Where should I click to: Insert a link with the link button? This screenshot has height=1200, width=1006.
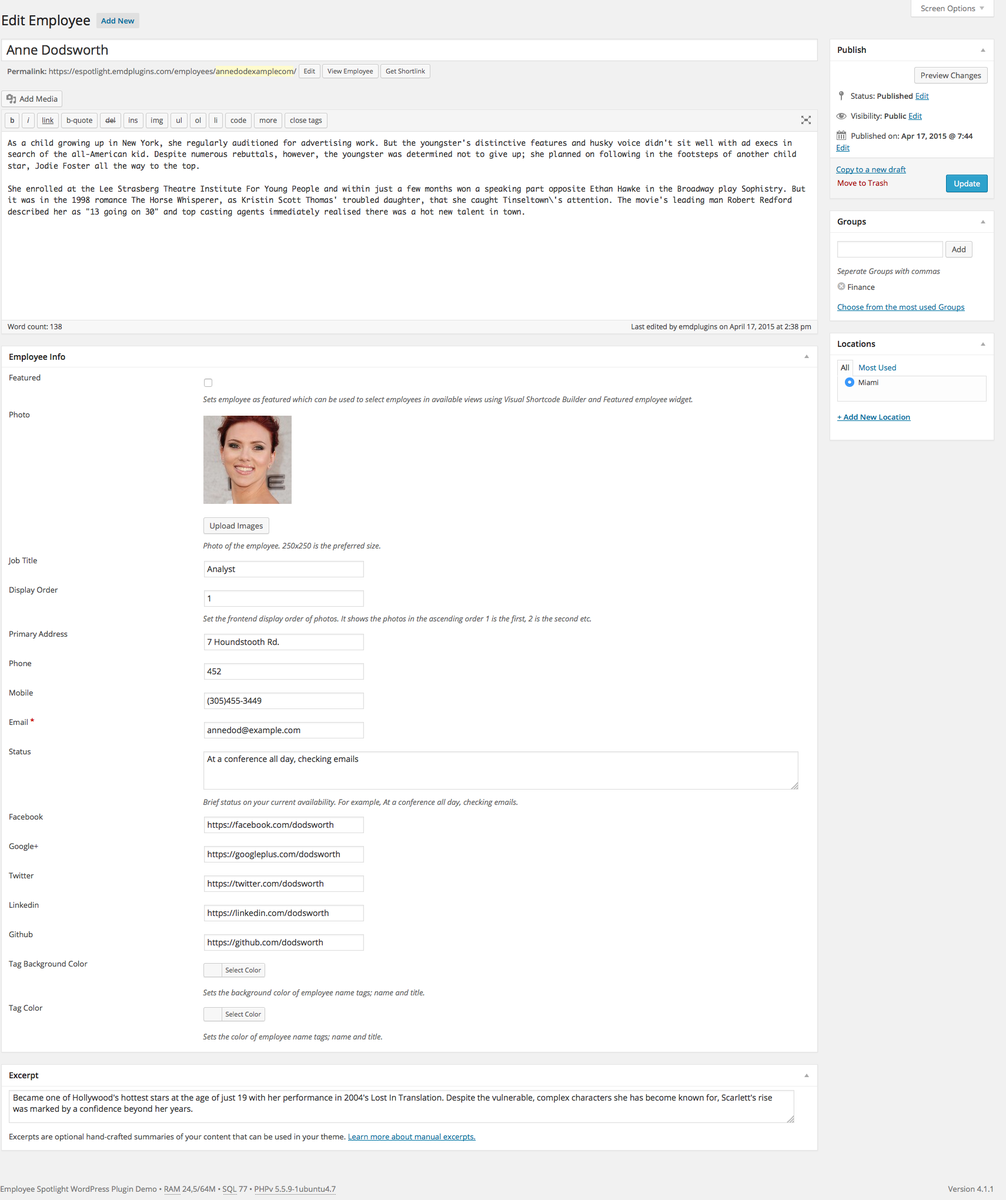point(47,120)
